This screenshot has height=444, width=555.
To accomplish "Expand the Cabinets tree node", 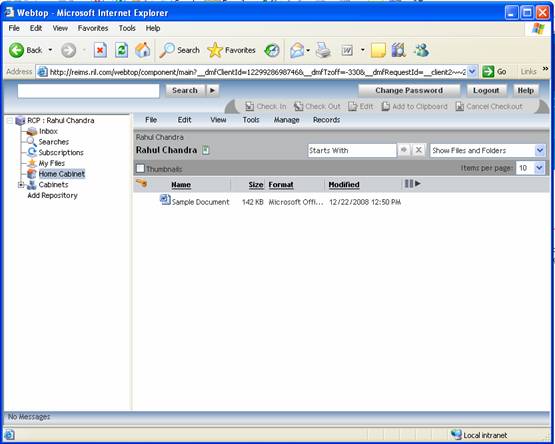I will pyautogui.click(x=21, y=185).
